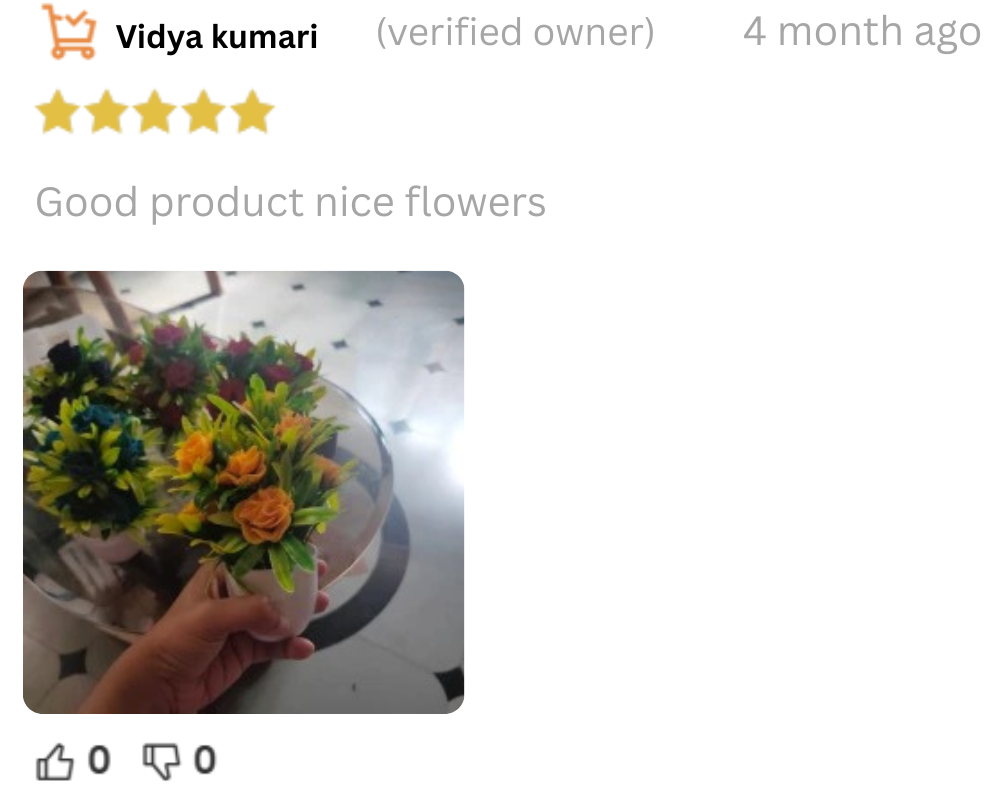Click the thumbs down icon
The width and height of the screenshot is (1000, 800).
coord(161,762)
